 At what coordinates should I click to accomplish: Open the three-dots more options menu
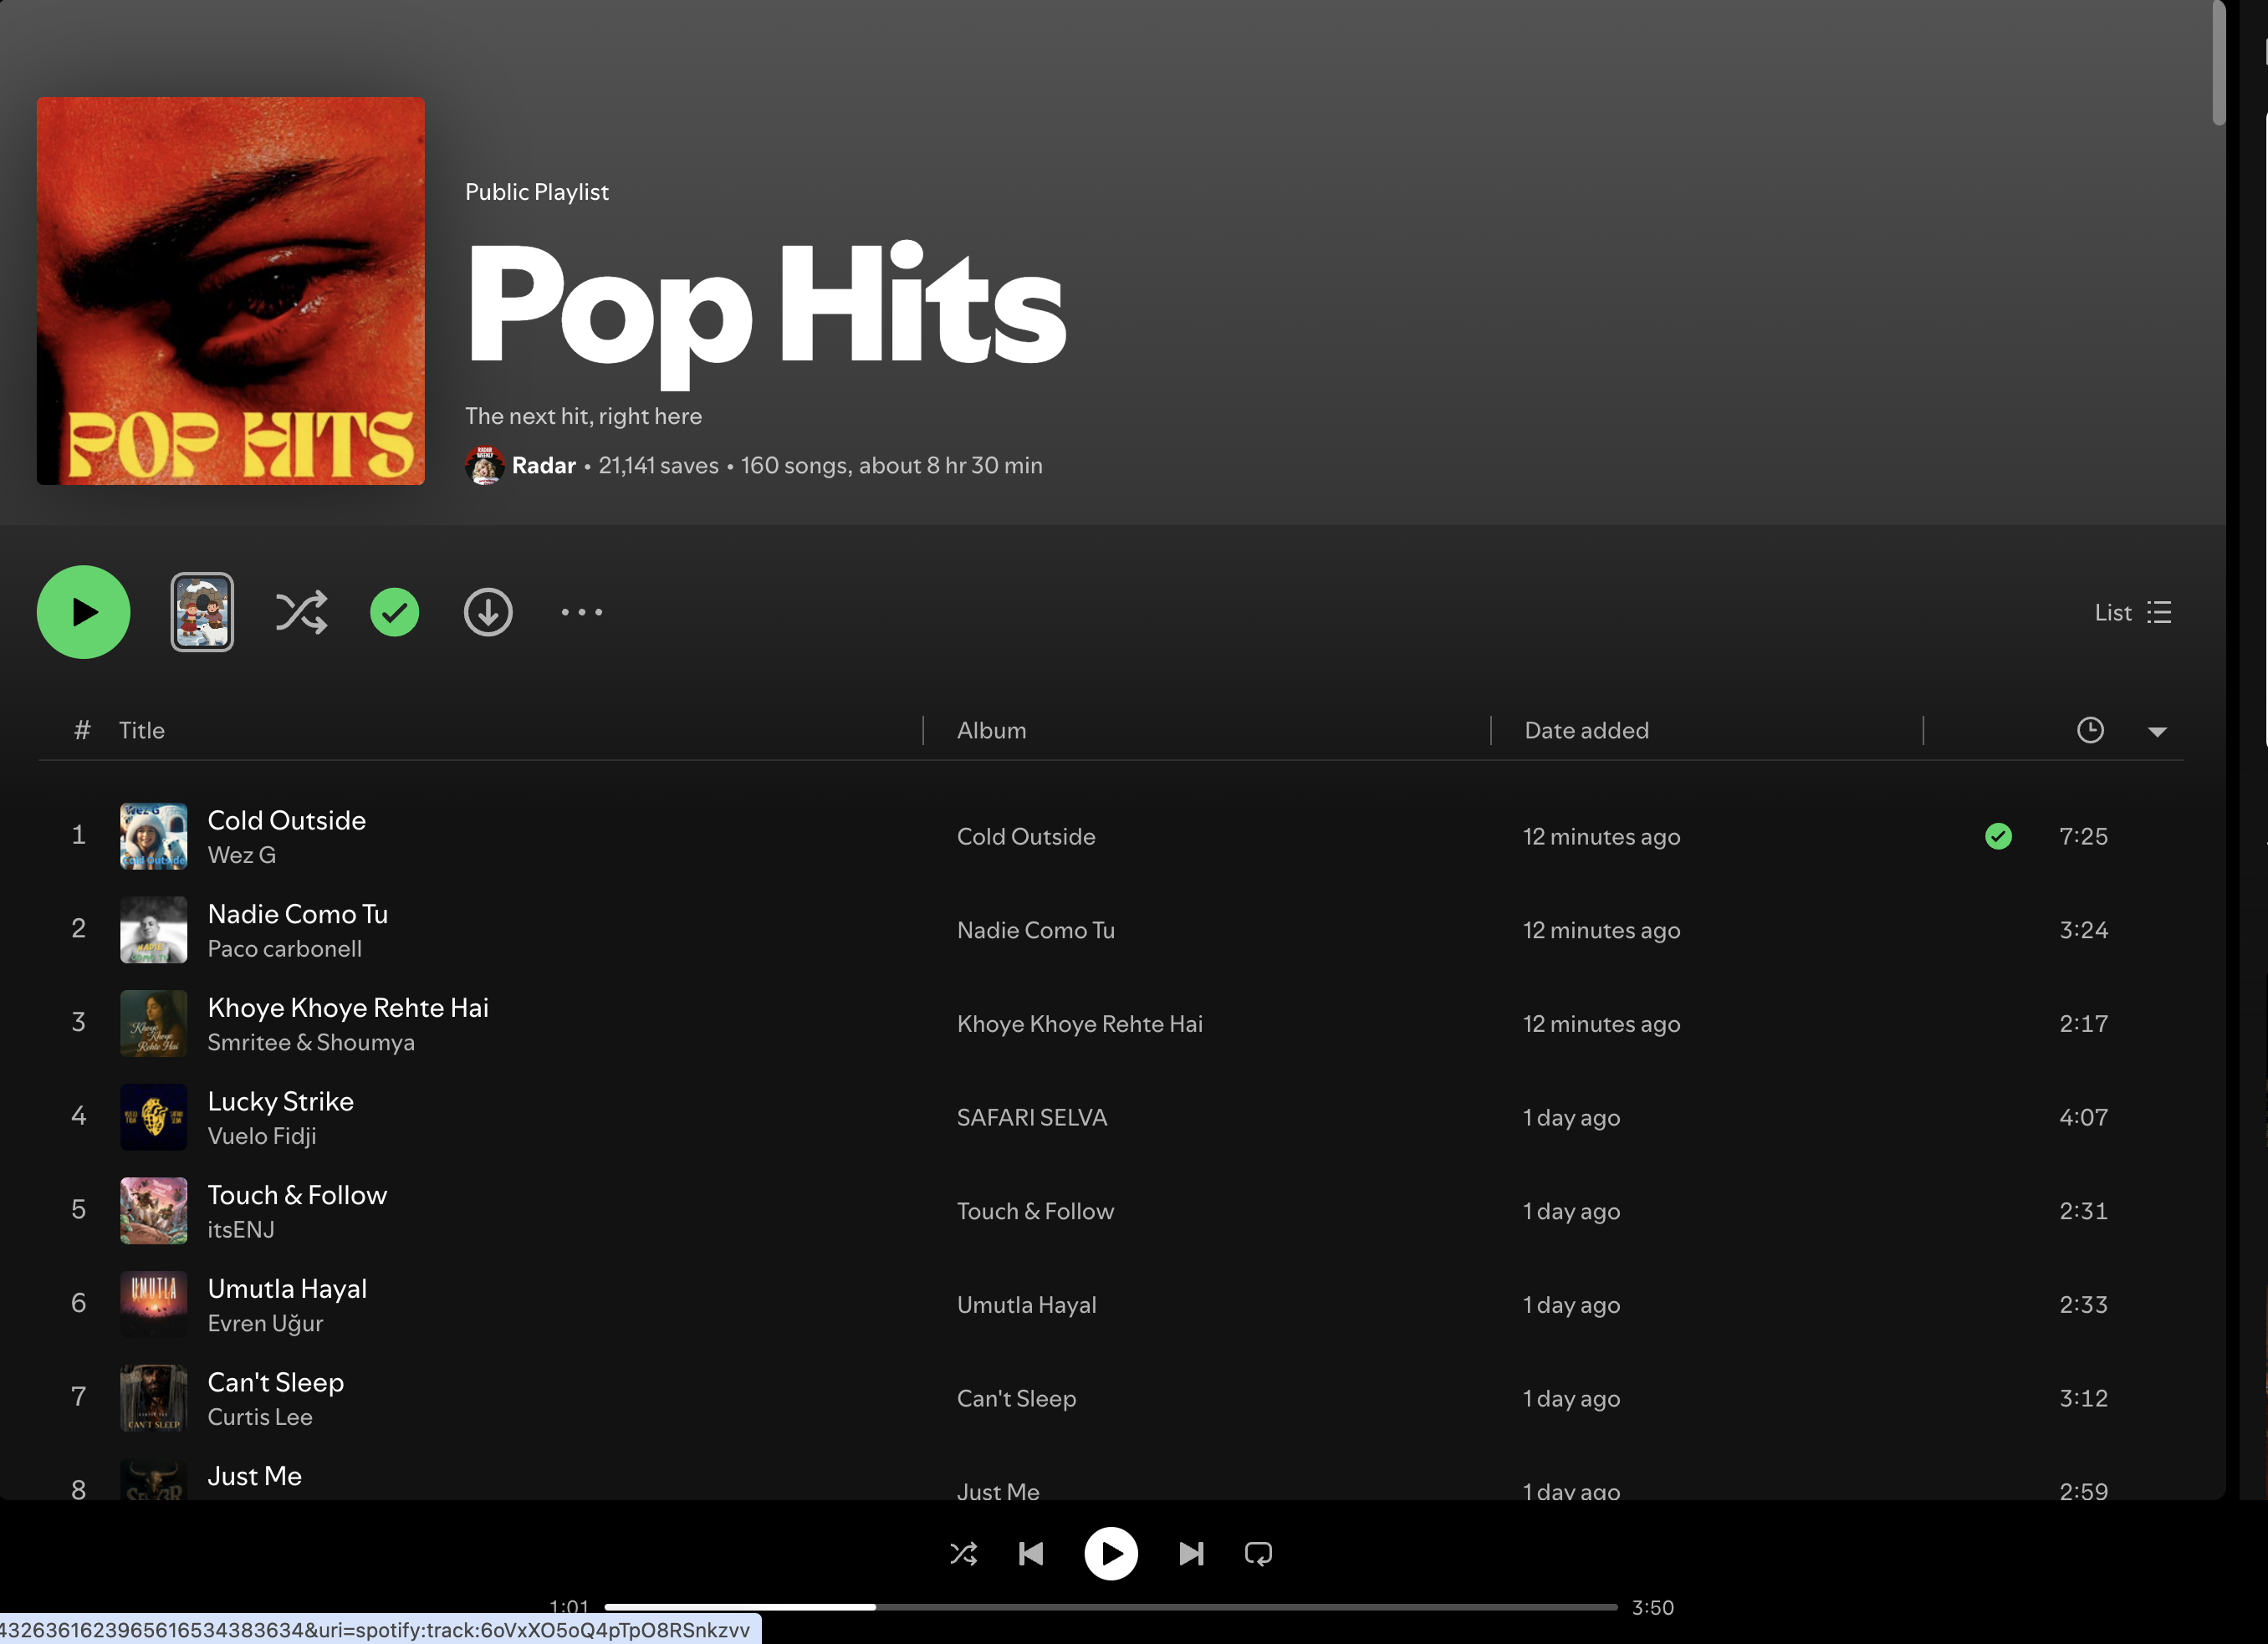click(x=582, y=612)
